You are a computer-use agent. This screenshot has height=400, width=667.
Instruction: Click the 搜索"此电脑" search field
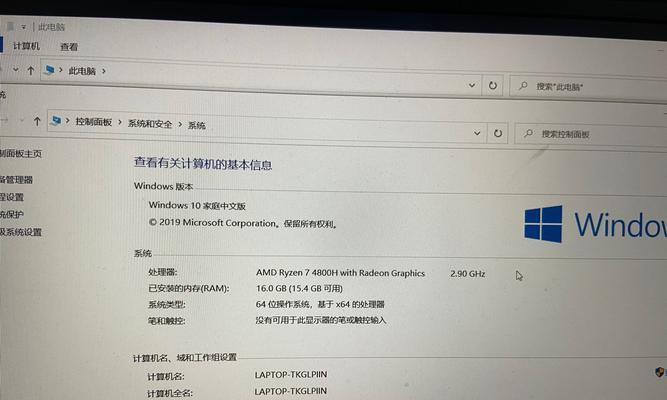coord(589,87)
